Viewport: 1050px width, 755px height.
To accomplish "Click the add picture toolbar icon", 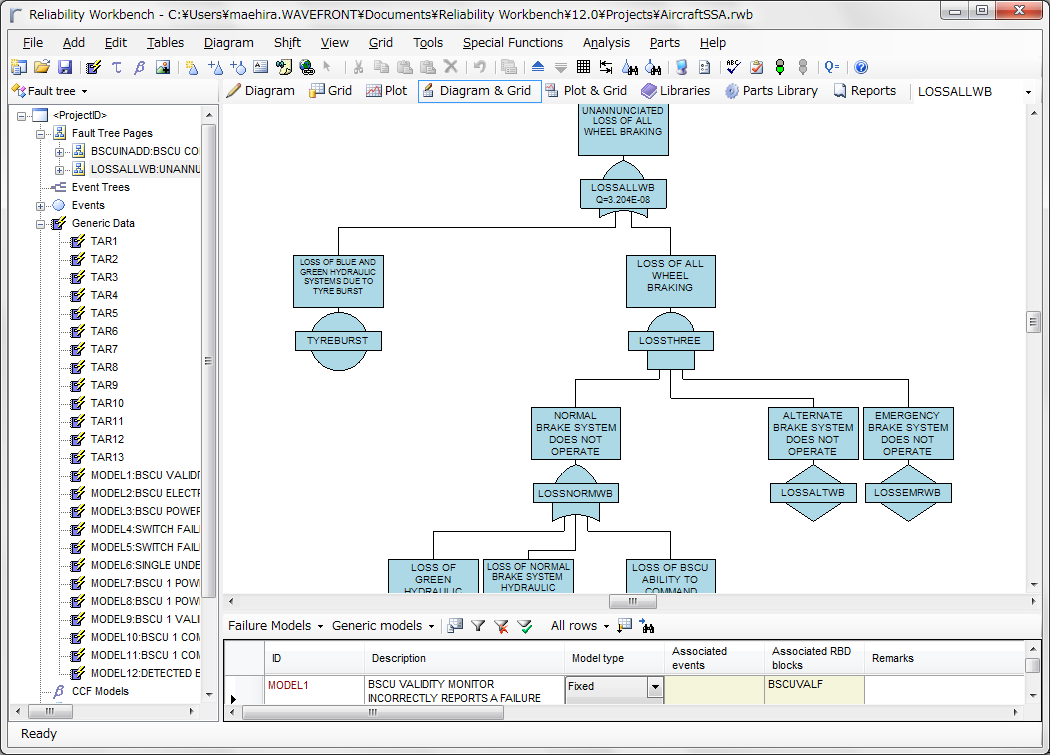I will [x=163, y=67].
